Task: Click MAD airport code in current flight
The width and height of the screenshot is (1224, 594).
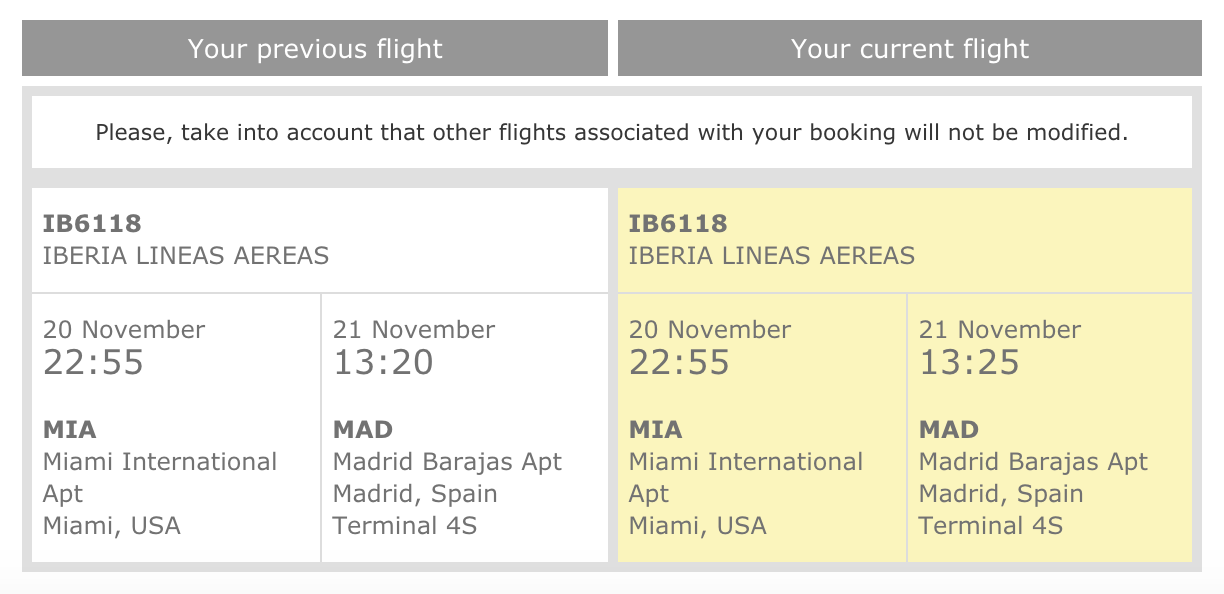Action: pos(949,430)
